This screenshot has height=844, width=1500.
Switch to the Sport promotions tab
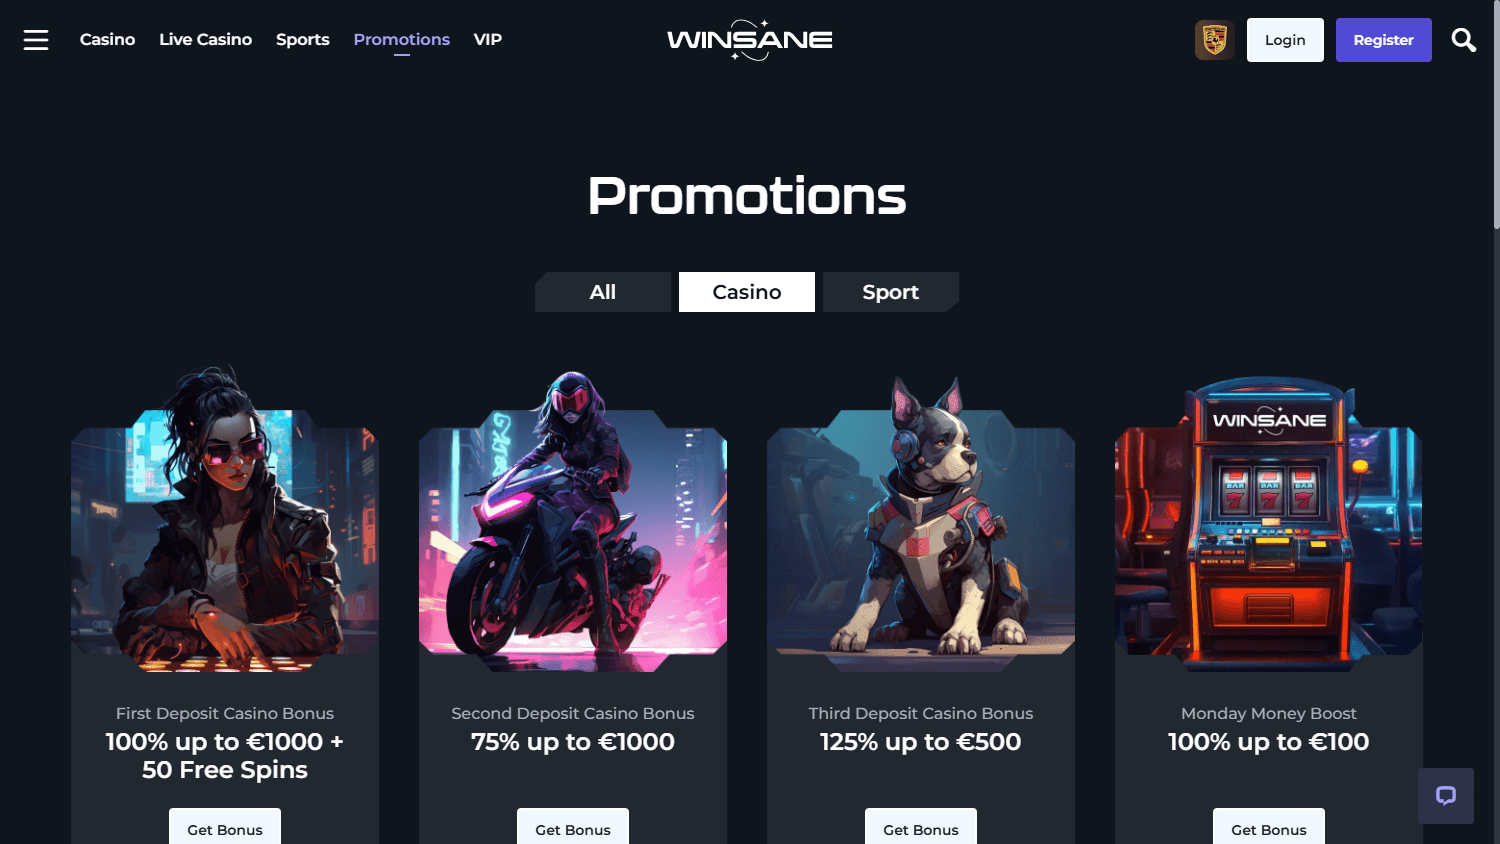tap(891, 292)
